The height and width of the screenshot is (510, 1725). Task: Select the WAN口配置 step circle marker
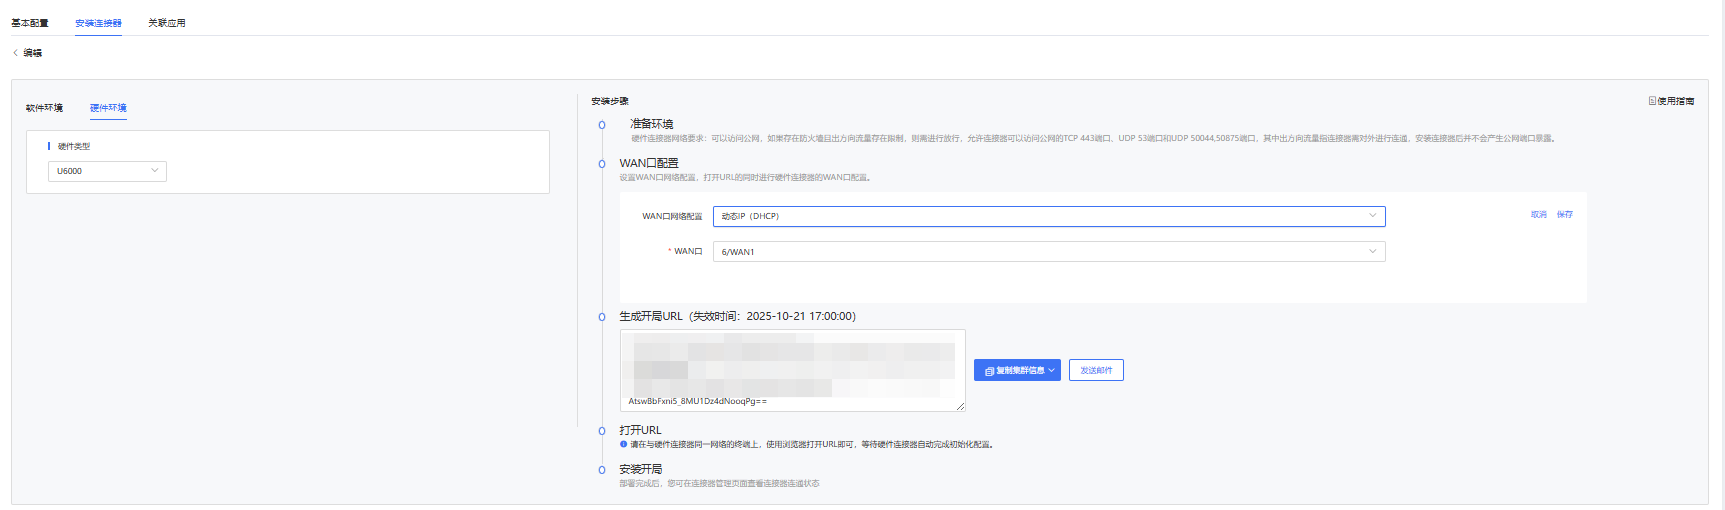pos(602,163)
